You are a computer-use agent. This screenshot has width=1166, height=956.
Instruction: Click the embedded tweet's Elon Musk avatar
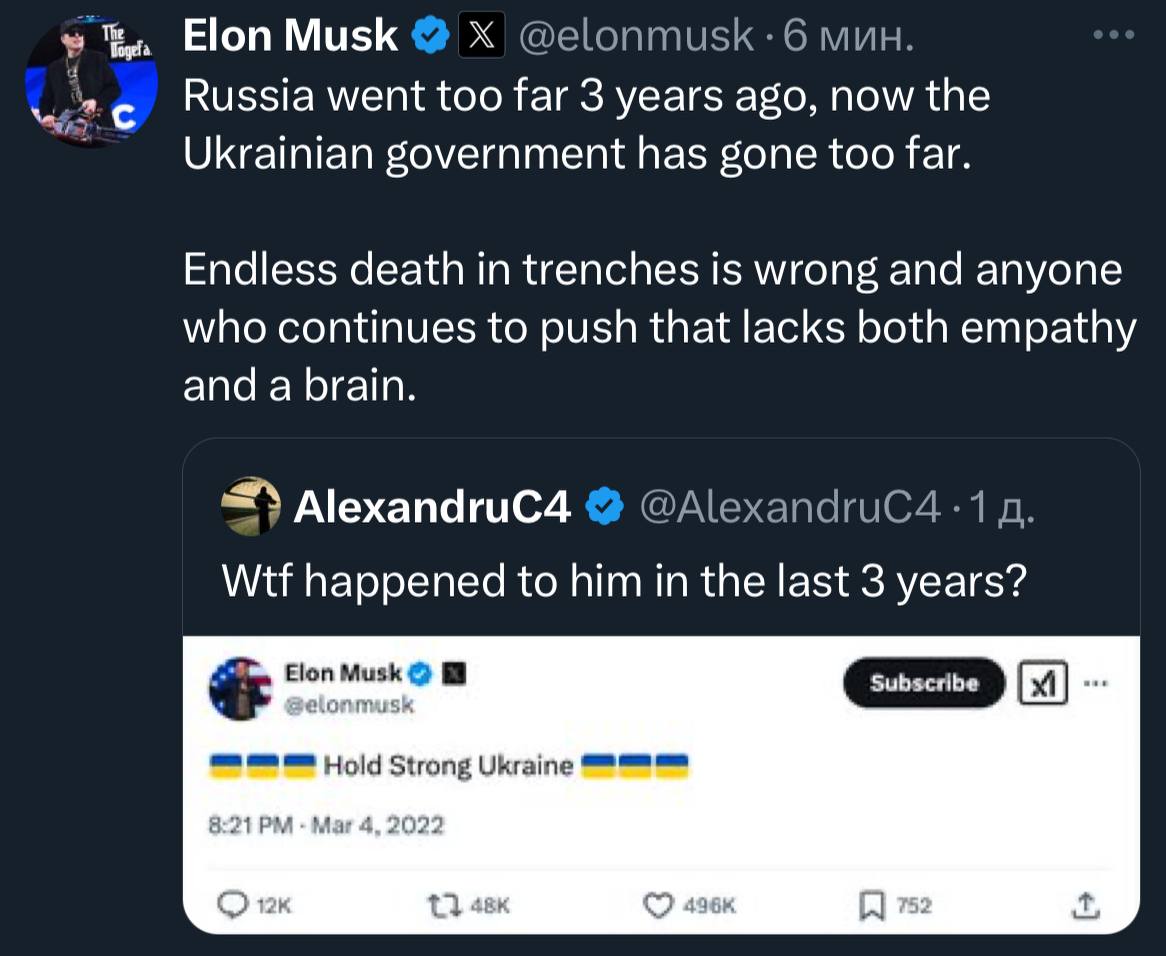(x=240, y=689)
